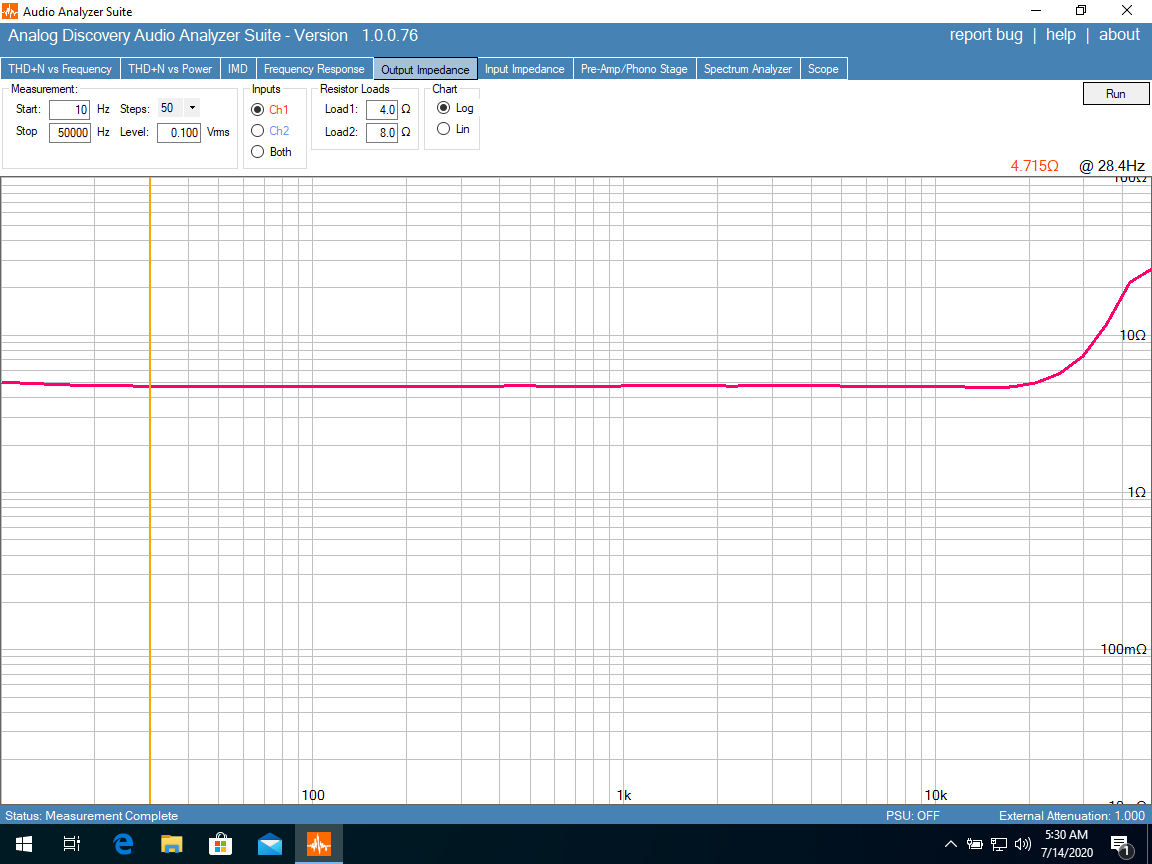This screenshot has width=1152, height=864.
Task: Open Task View on the taskbar
Action: 72,844
